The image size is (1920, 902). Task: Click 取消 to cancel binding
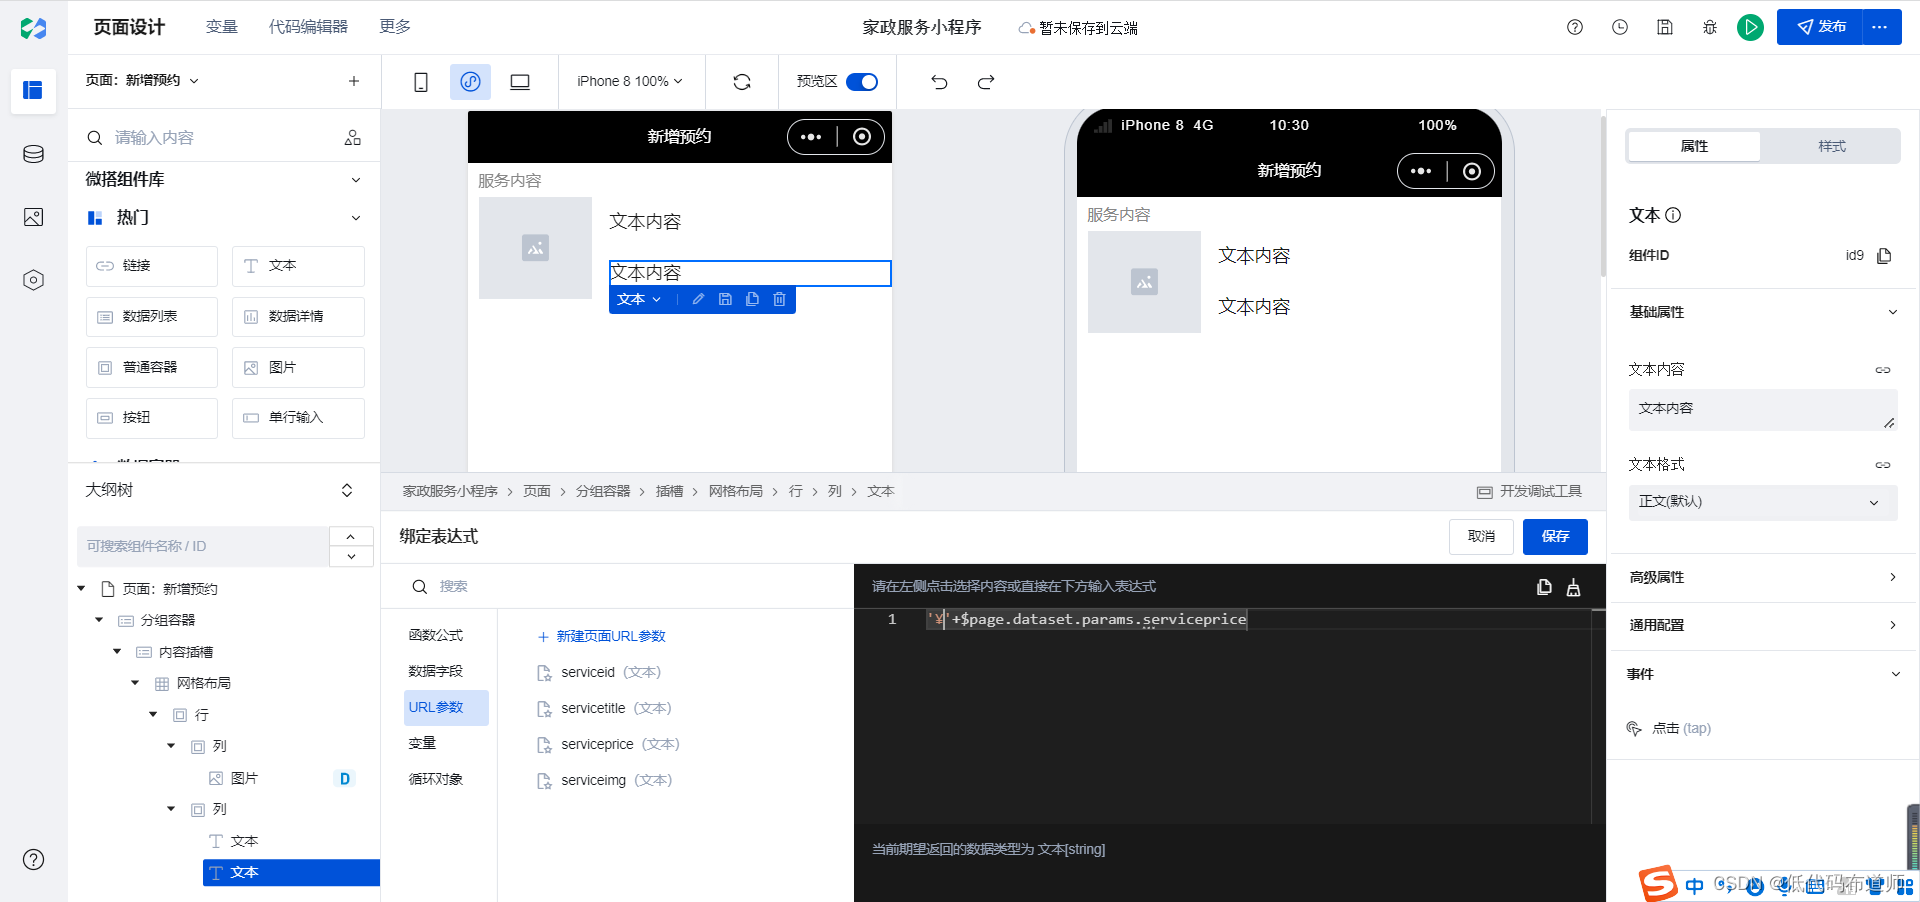(1481, 537)
